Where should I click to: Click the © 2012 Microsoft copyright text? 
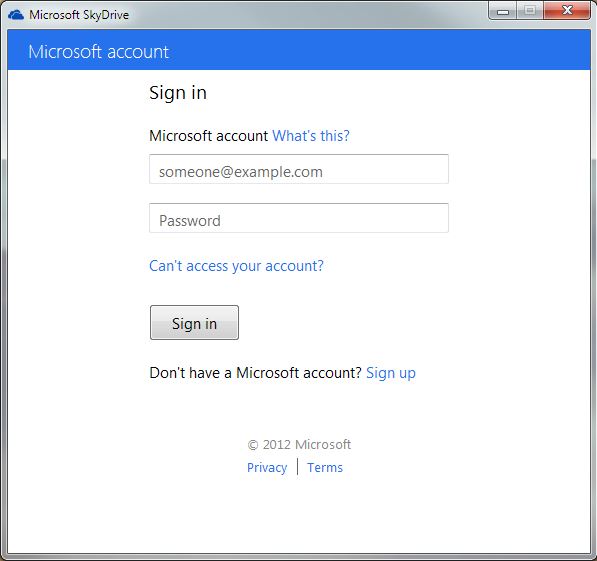[x=299, y=444]
